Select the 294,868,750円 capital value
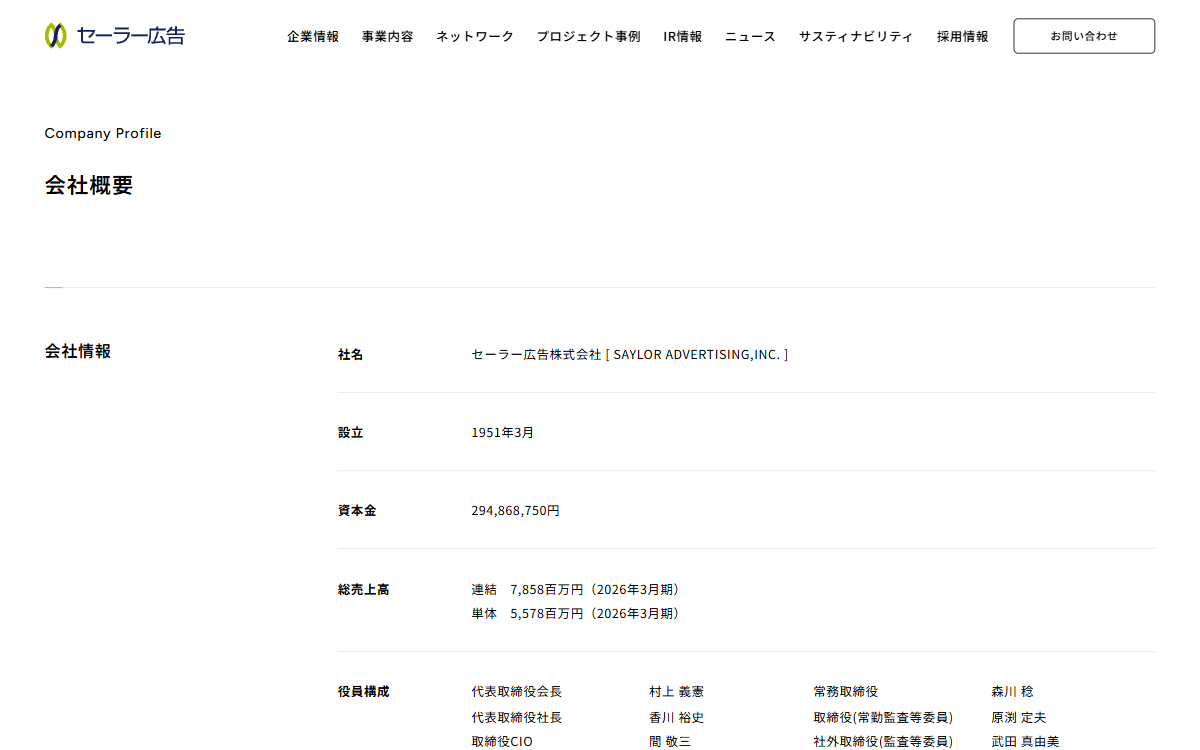The width and height of the screenshot is (1200, 750). click(x=516, y=511)
